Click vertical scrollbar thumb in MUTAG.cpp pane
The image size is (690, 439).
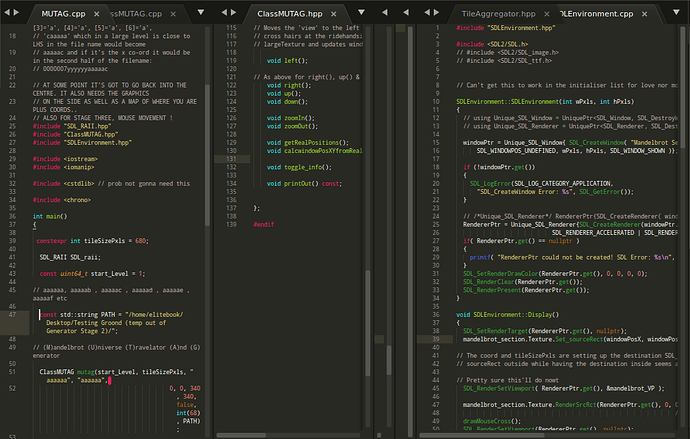[x=207, y=155]
